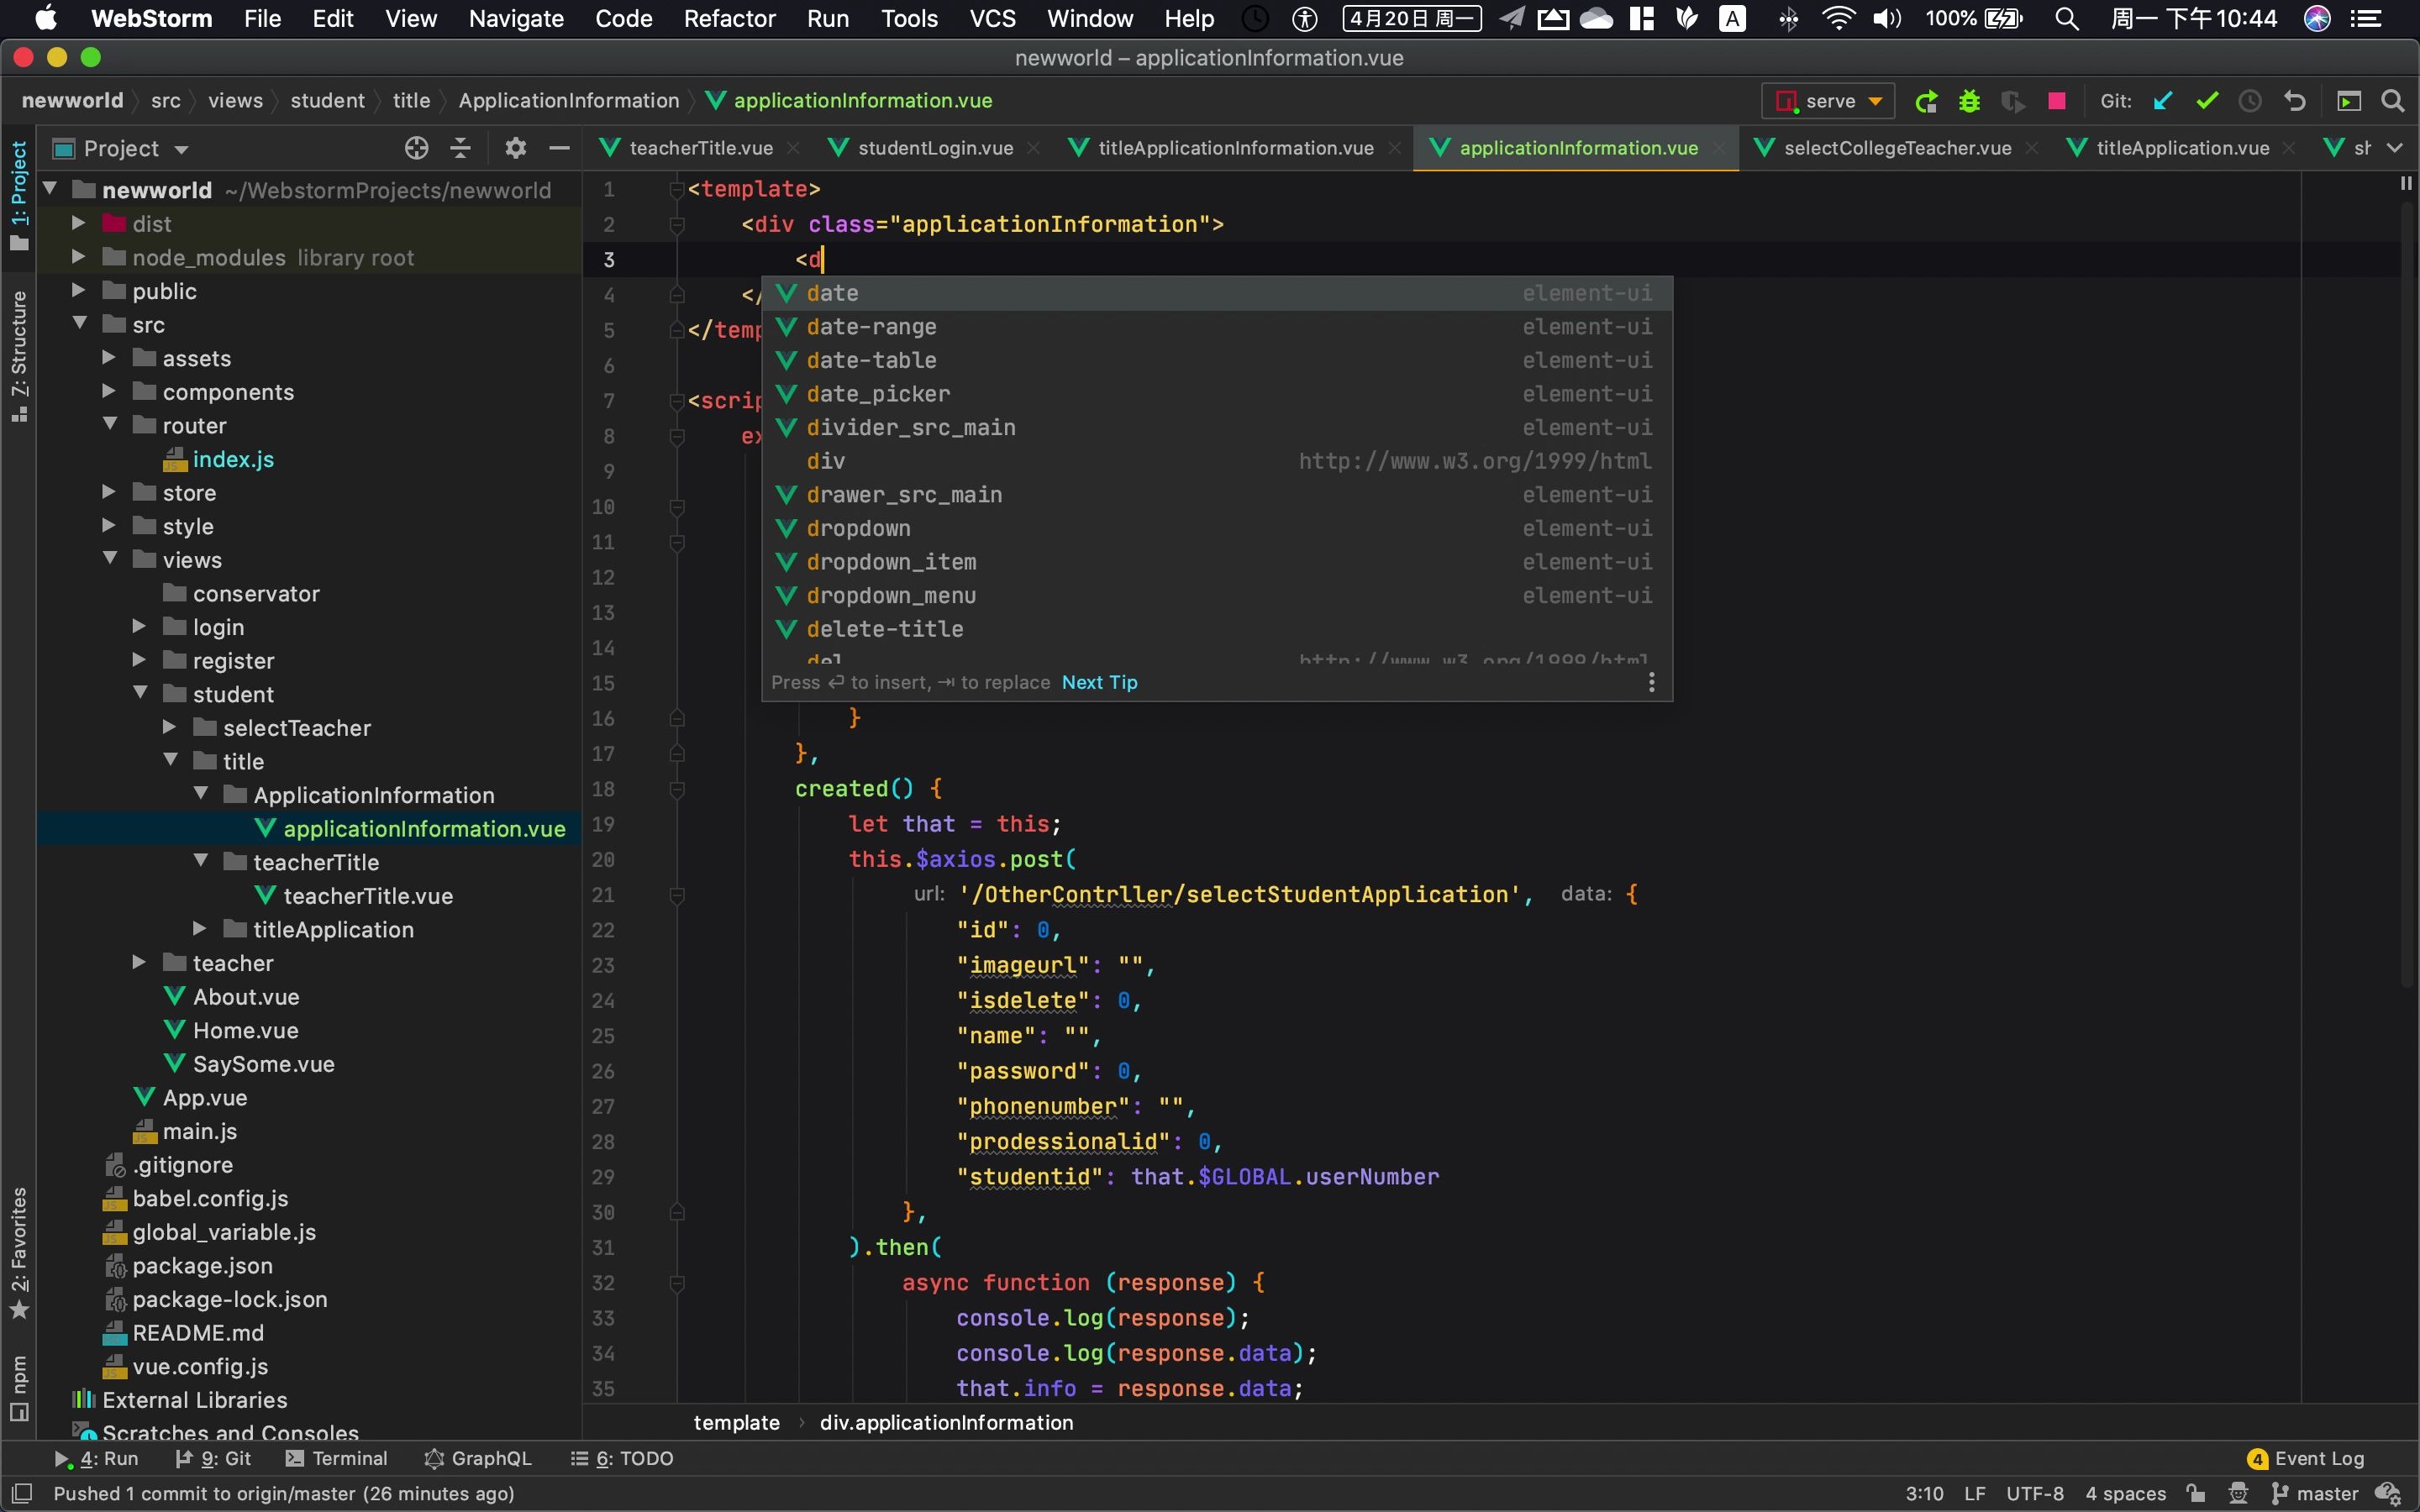Collapse the router folder

(x=110, y=424)
